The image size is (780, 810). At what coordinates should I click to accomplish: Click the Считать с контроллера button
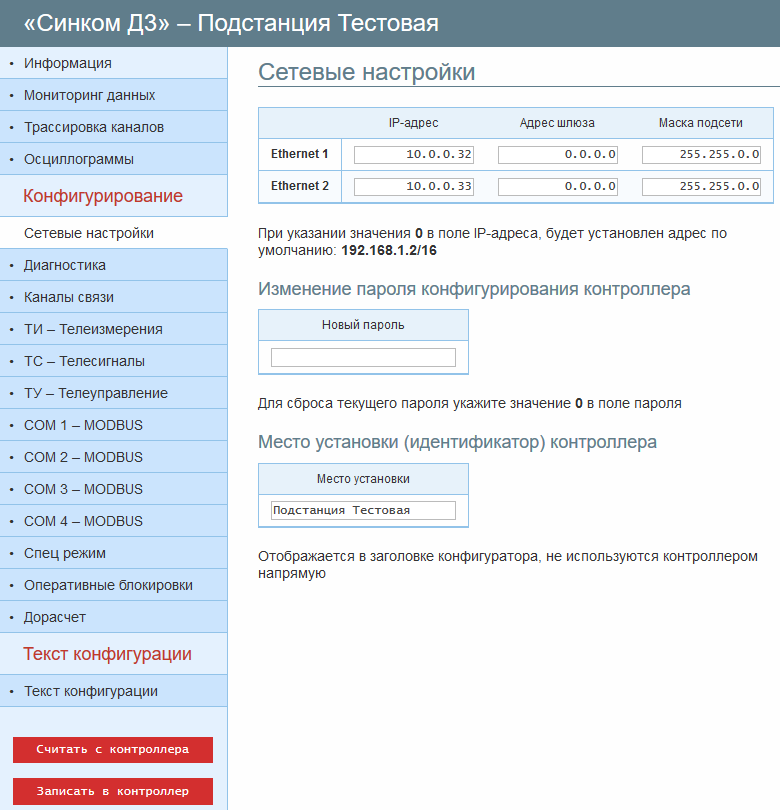point(113,750)
